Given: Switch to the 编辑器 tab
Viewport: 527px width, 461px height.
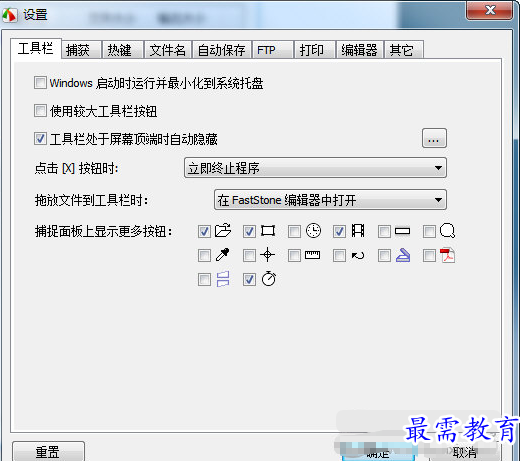Looking at the screenshot, I should 360,50.
